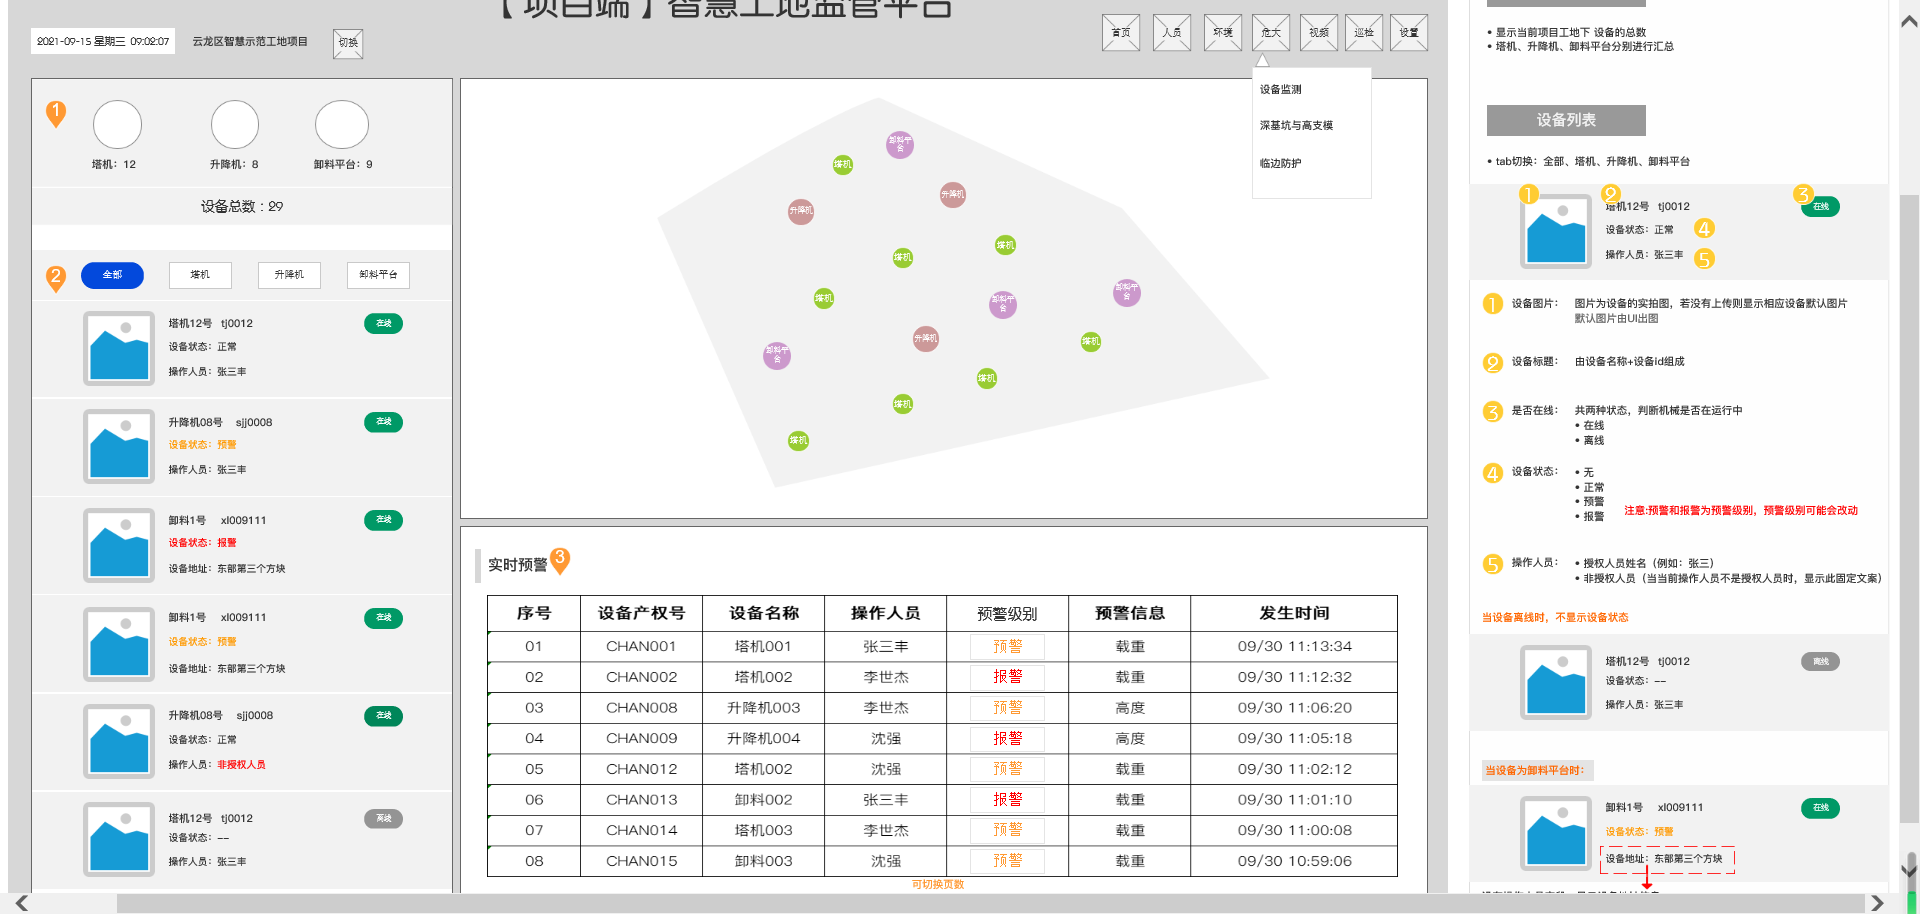Select 深基坑与高支模 menu entry
The width and height of the screenshot is (1920, 914).
[1296, 126]
